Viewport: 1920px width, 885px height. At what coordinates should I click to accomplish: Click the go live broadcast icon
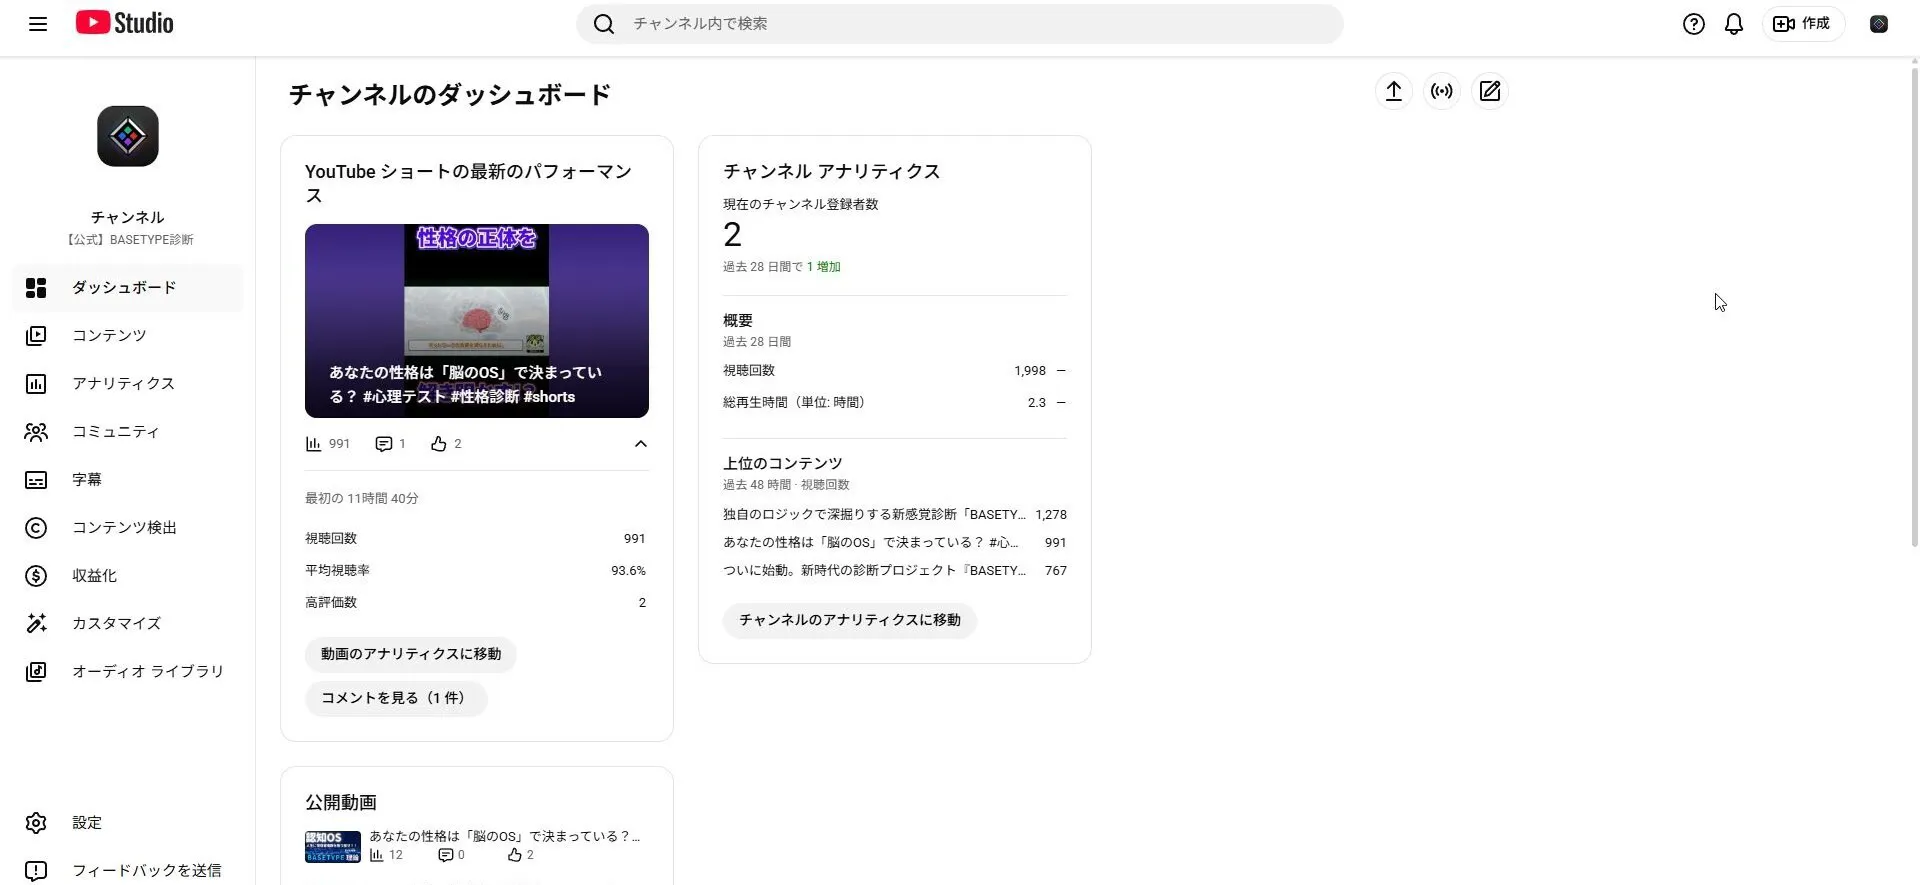coord(1441,91)
